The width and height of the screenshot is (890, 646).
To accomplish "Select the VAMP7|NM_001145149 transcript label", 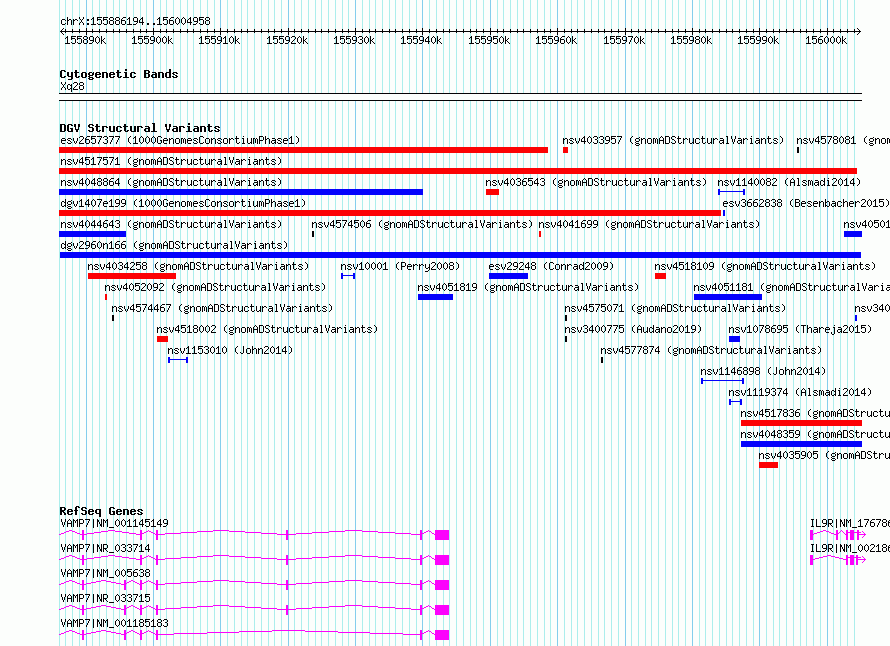I will coord(114,523).
